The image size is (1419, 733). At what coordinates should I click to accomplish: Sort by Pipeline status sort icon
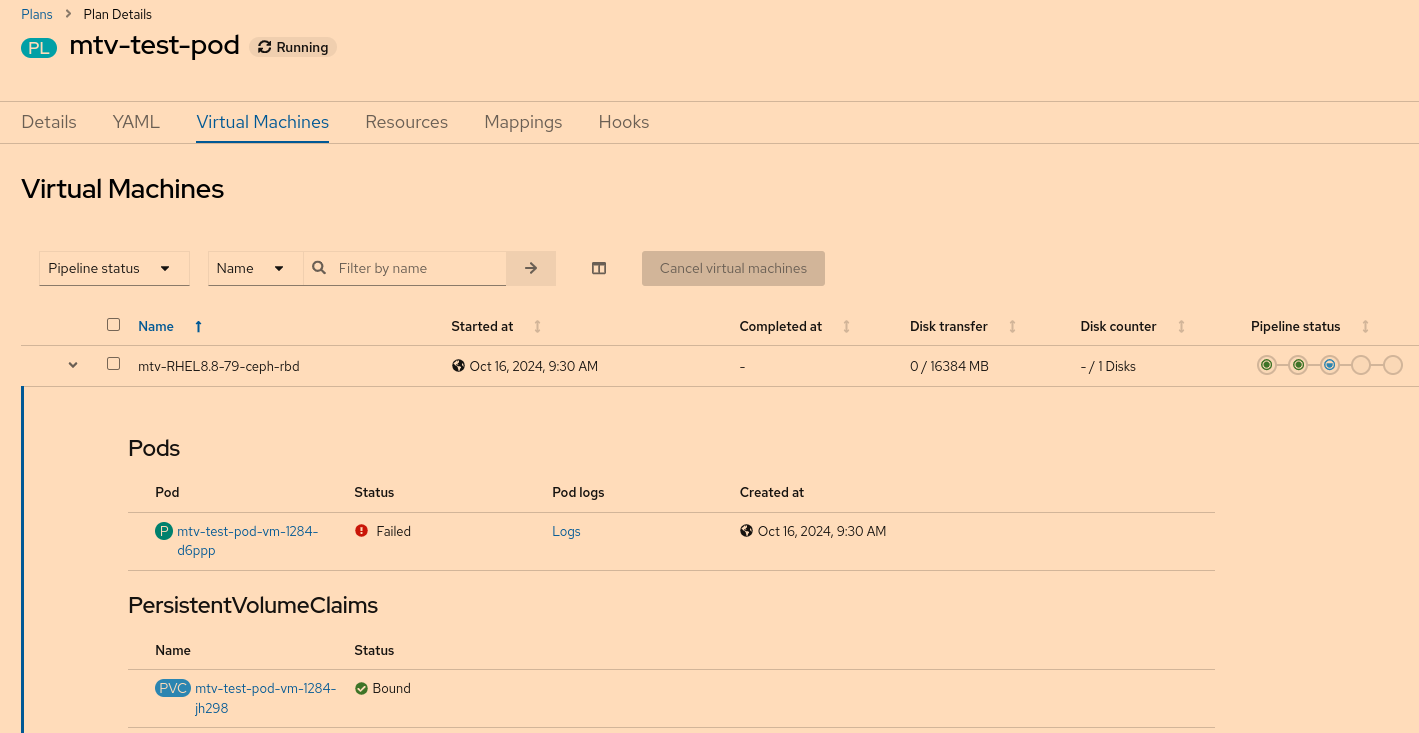click(x=1365, y=326)
